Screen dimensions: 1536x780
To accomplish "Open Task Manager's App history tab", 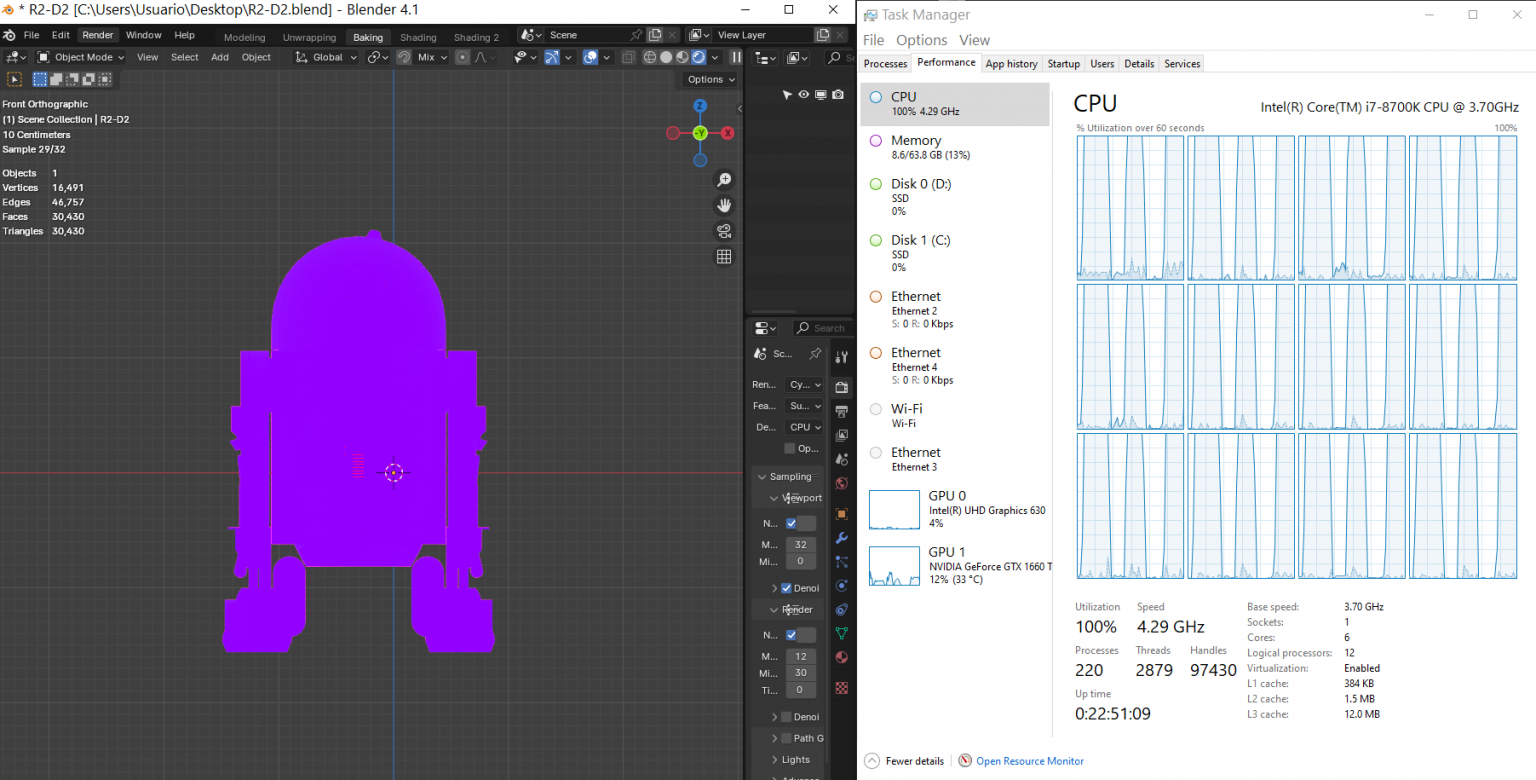I will coord(1011,64).
